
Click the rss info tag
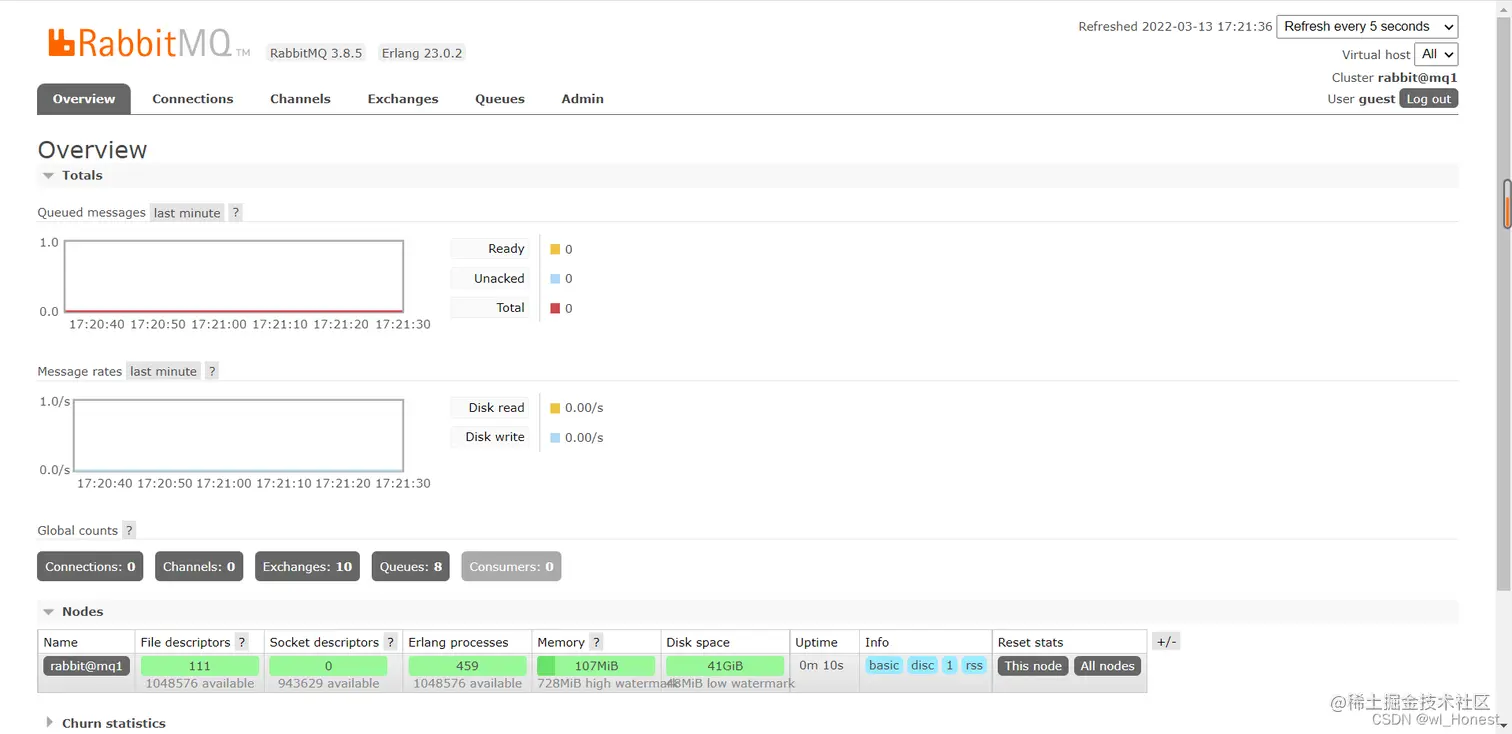pyautogui.click(x=974, y=666)
